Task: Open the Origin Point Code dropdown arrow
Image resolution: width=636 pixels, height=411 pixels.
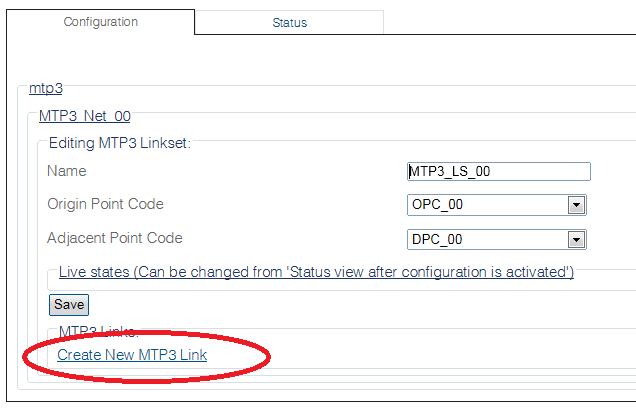Action: coord(576,205)
